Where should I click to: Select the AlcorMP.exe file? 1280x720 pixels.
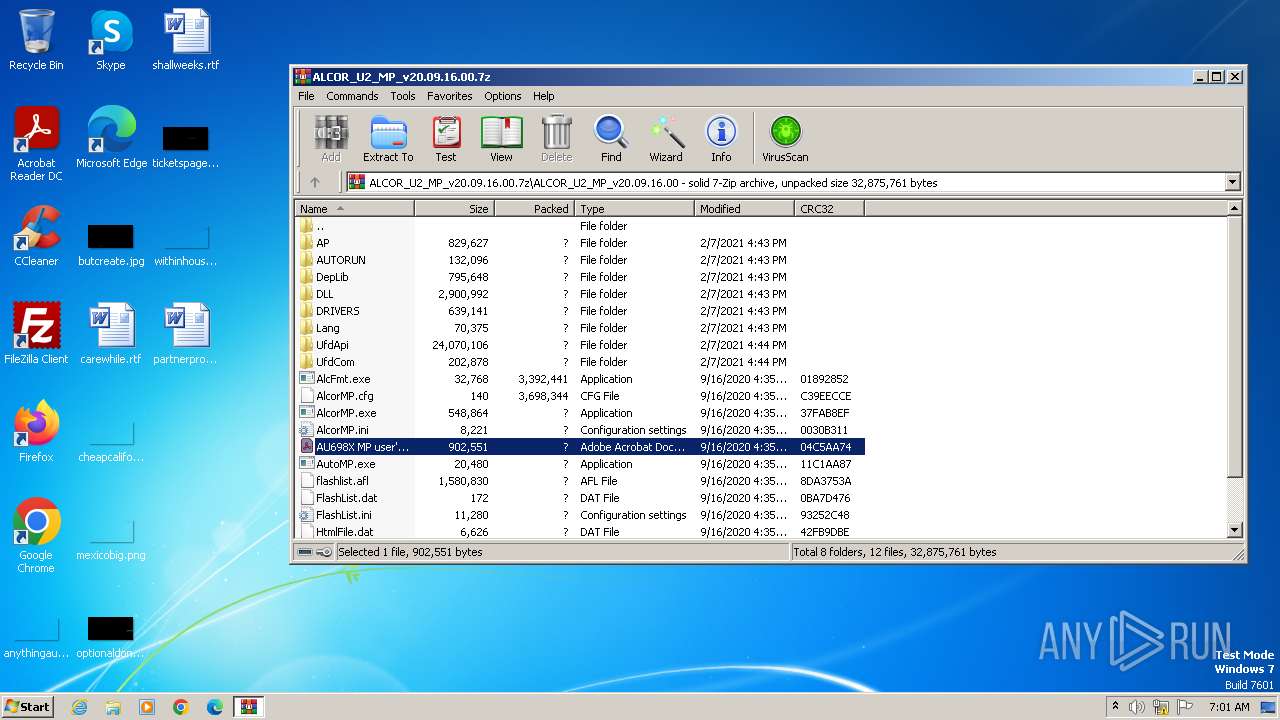point(345,413)
